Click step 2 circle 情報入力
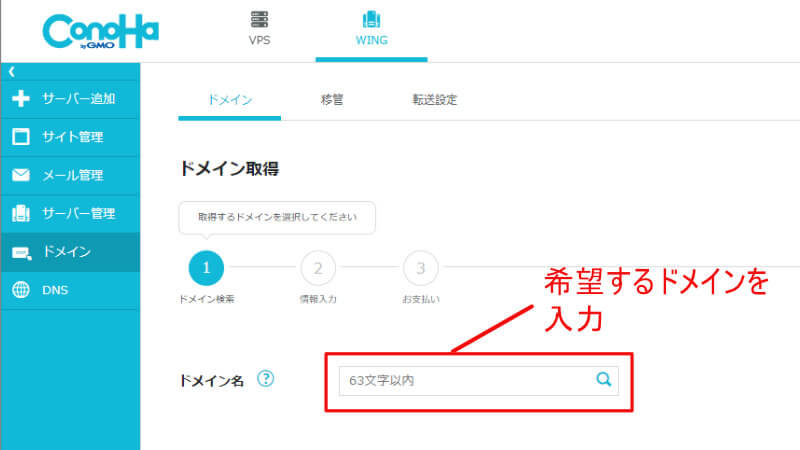This screenshot has height=450, width=800. pos(318,267)
